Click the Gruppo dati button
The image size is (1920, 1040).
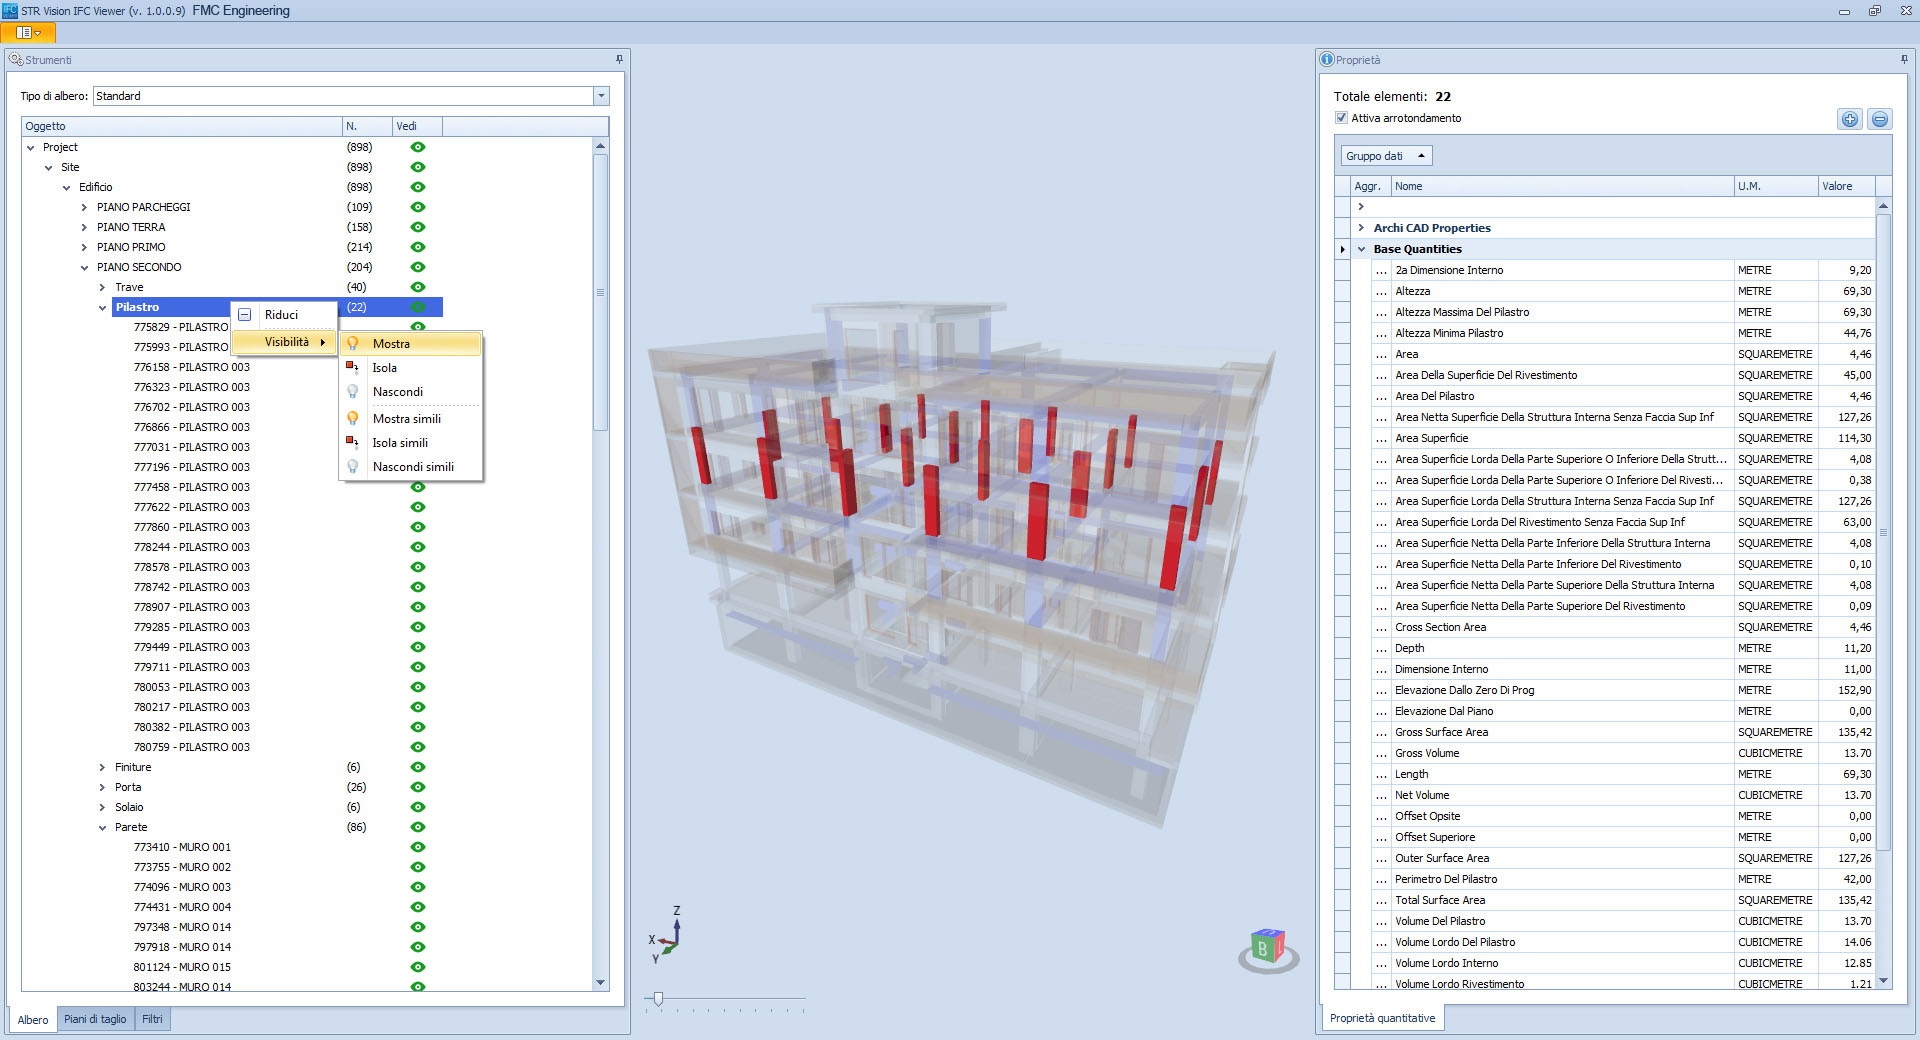pos(1386,156)
